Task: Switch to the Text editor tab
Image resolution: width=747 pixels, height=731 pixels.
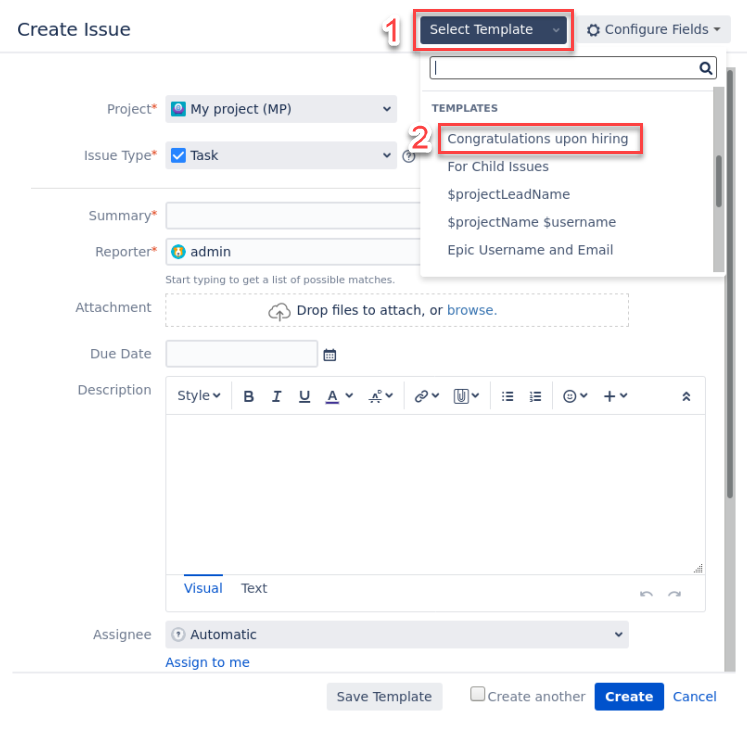Action: tap(254, 588)
